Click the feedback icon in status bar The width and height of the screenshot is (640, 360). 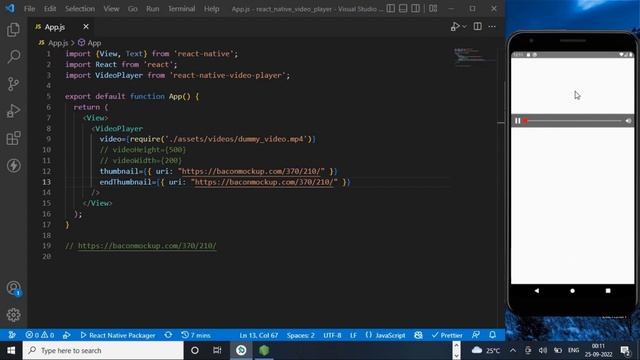[476, 335]
